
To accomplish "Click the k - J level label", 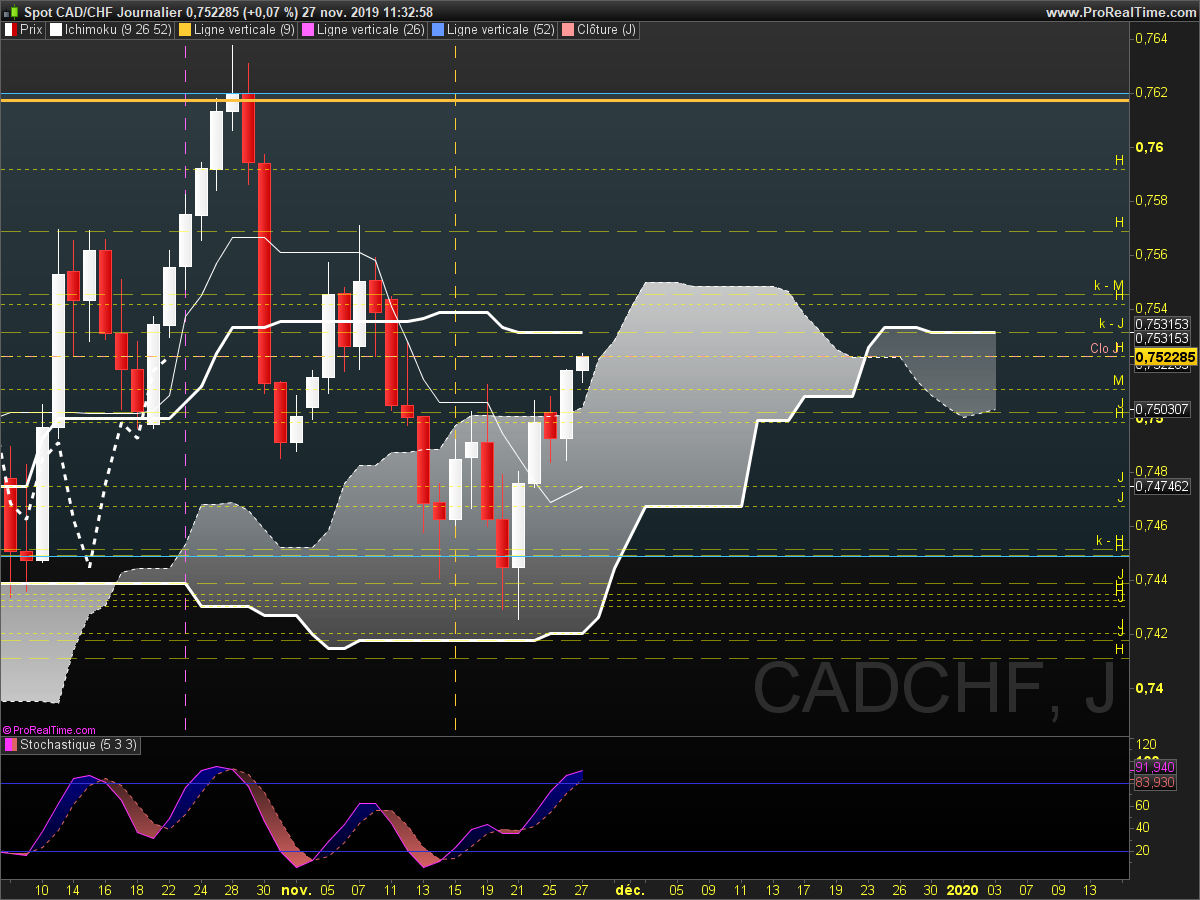I will pyautogui.click(x=1112, y=324).
